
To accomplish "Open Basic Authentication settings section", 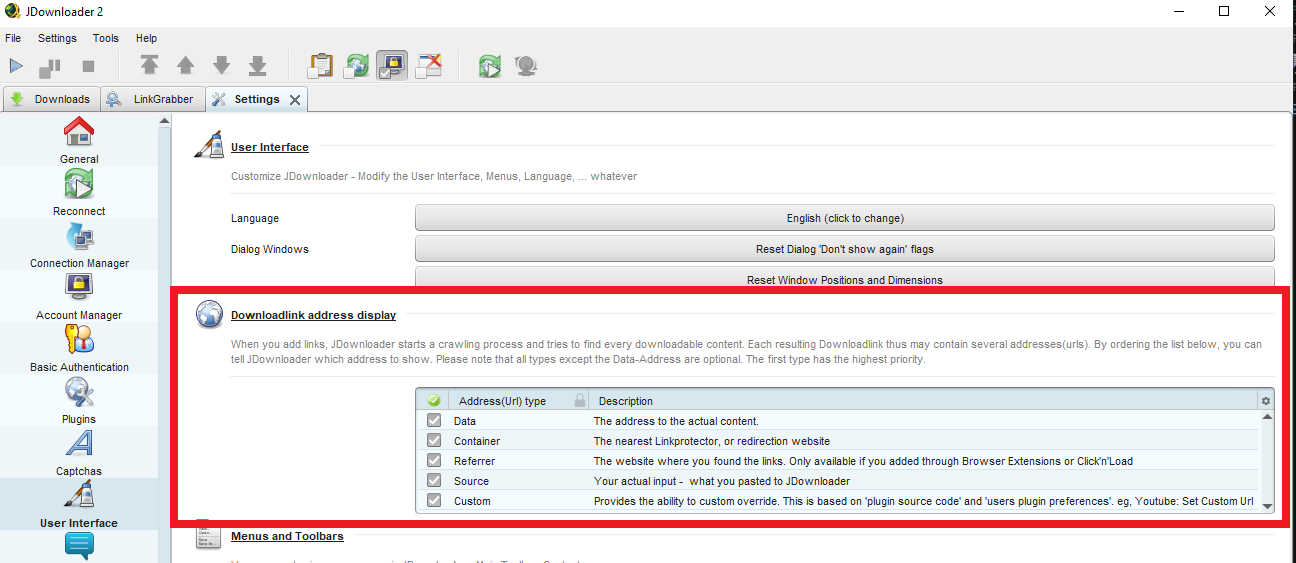I will [79, 349].
